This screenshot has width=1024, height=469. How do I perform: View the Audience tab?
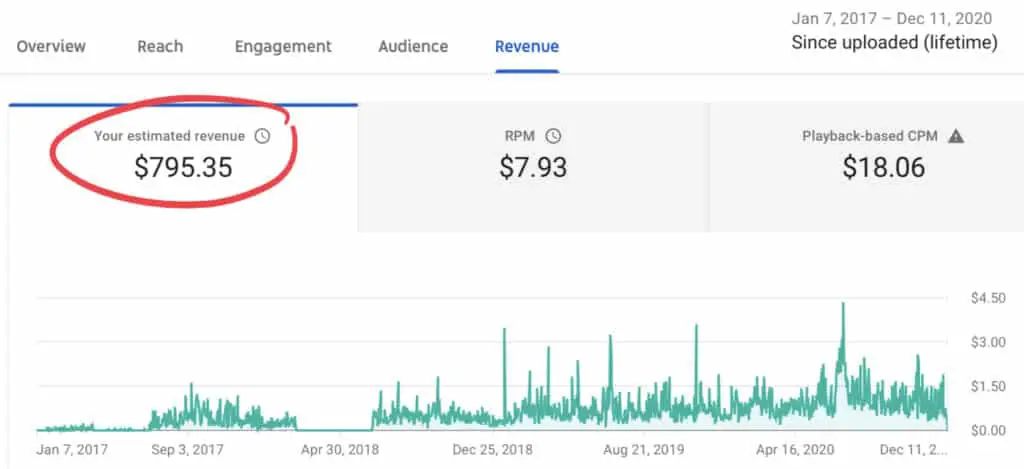pos(413,46)
